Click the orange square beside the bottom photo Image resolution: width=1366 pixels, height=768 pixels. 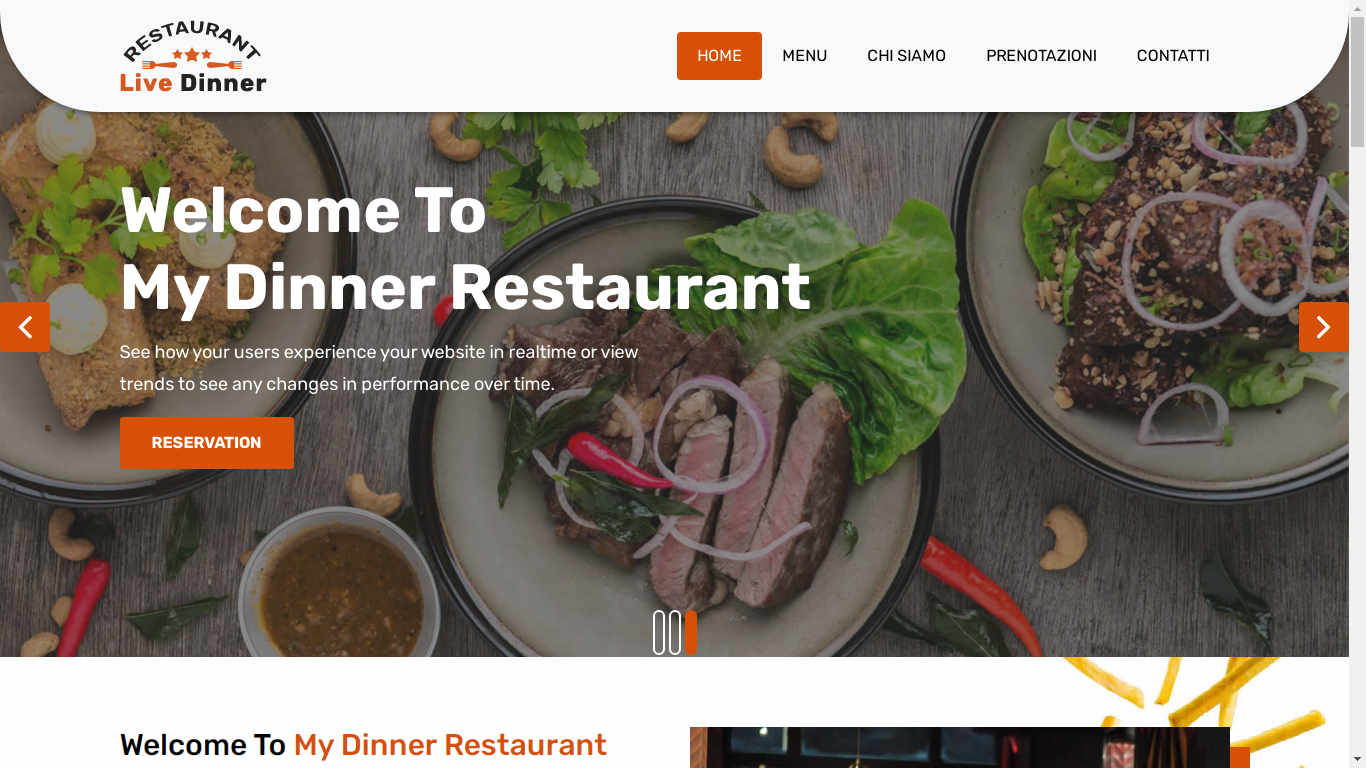pos(1240,757)
